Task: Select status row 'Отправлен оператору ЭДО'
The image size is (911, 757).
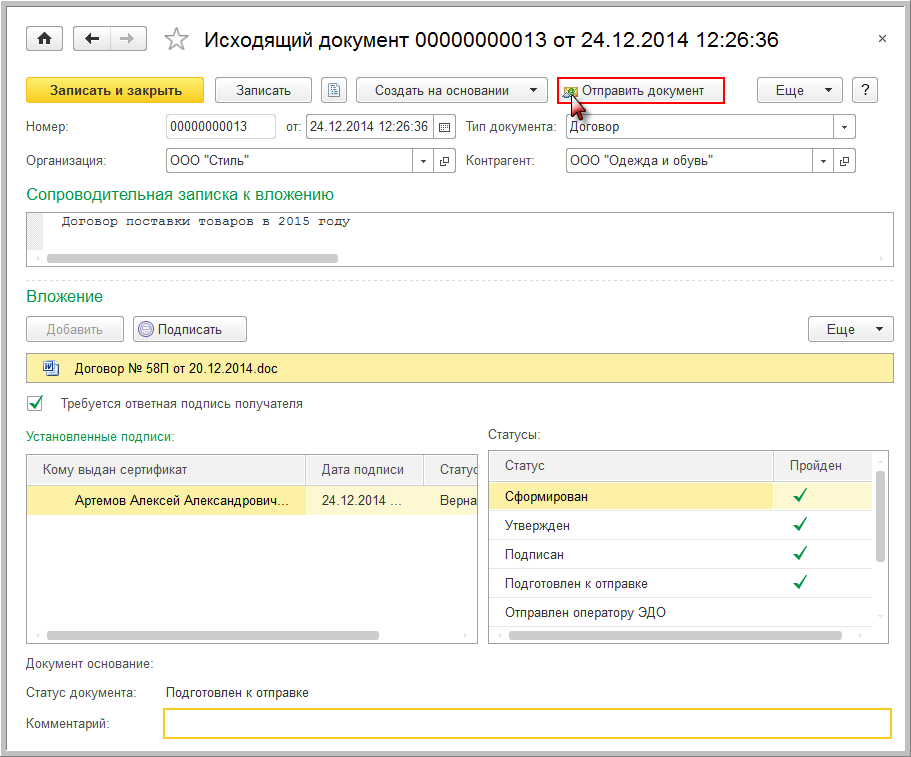Action: click(x=680, y=612)
